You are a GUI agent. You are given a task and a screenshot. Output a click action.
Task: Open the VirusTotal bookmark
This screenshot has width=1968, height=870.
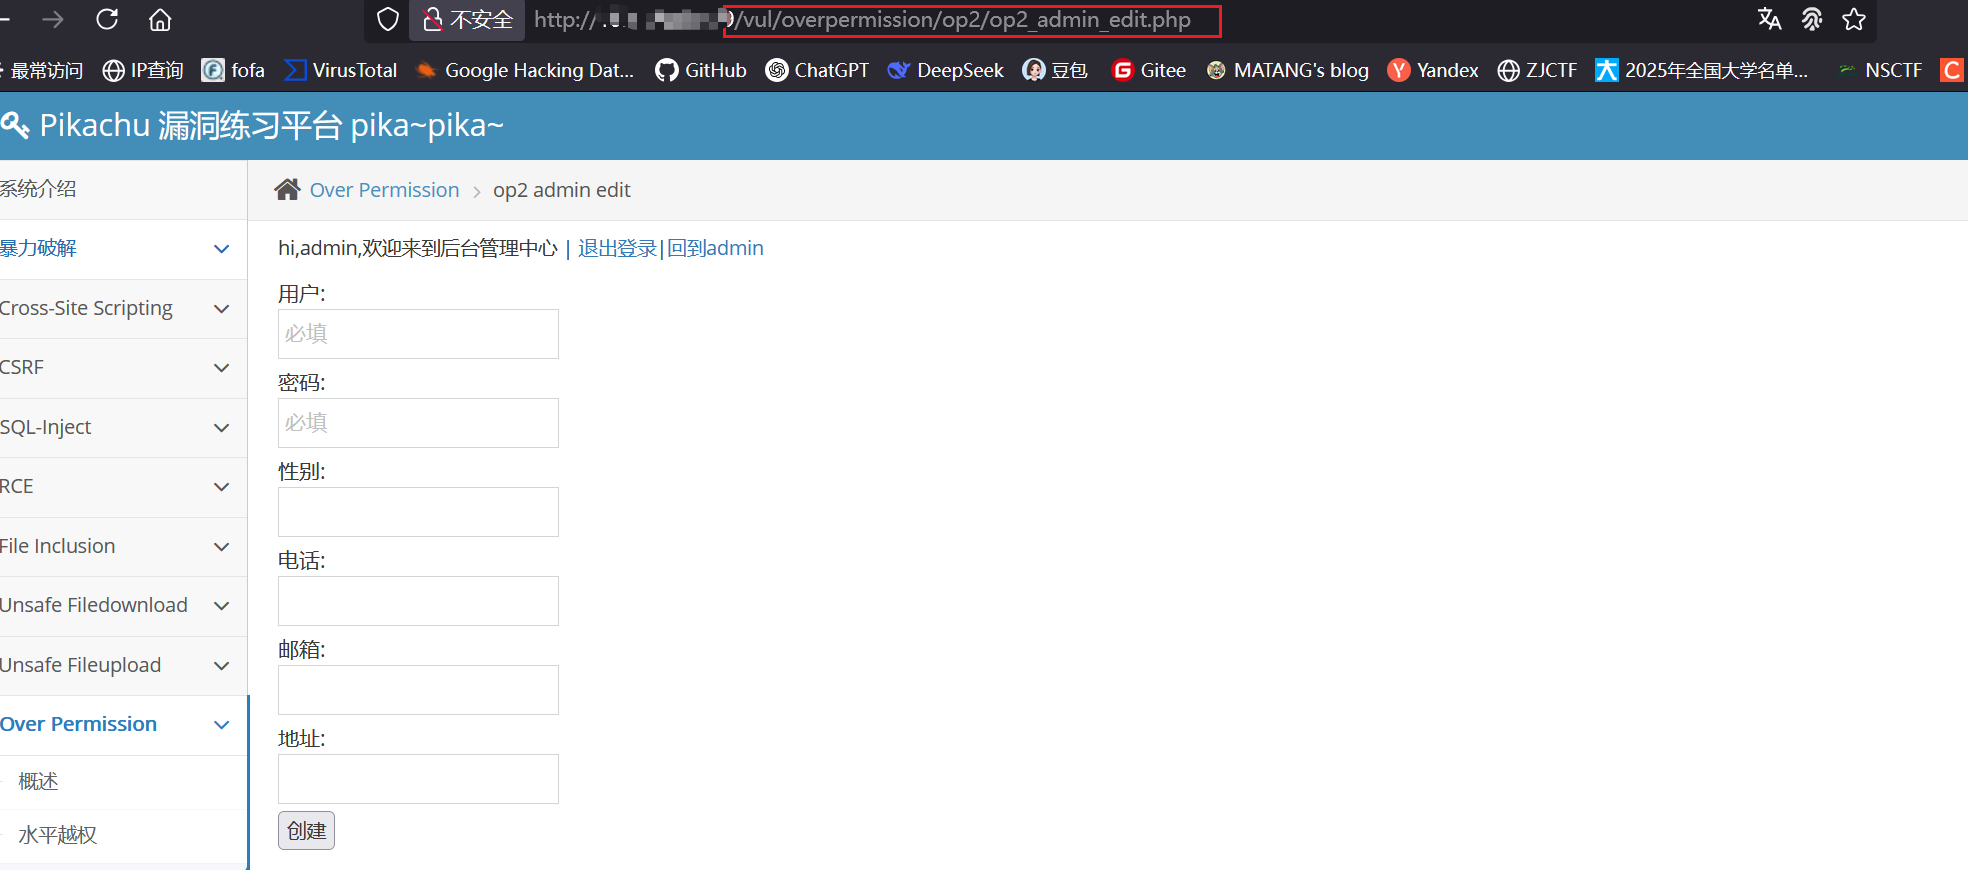coord(341,70)
